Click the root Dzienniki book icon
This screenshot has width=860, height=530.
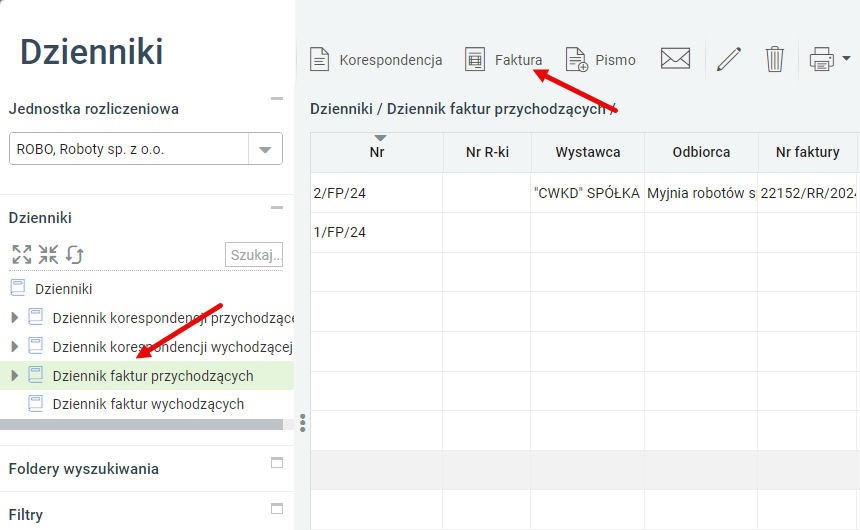[18, 288]
